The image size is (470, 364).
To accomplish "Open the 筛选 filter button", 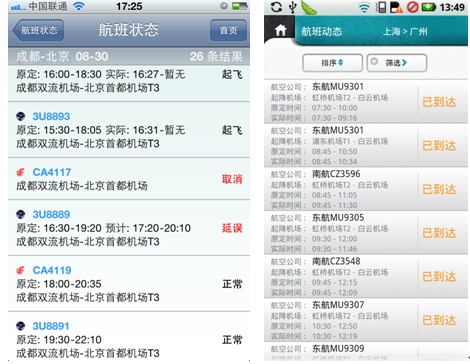I will point(397,63).
